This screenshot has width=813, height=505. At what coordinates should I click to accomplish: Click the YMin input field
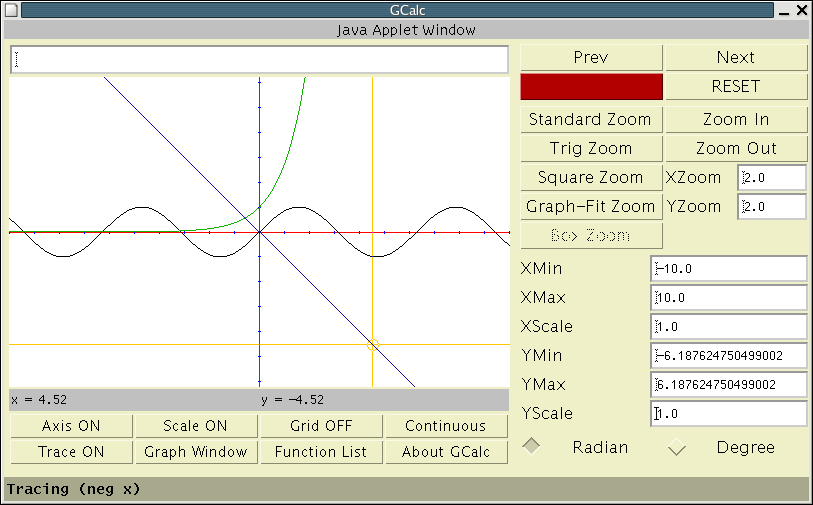tap(728, 356)
